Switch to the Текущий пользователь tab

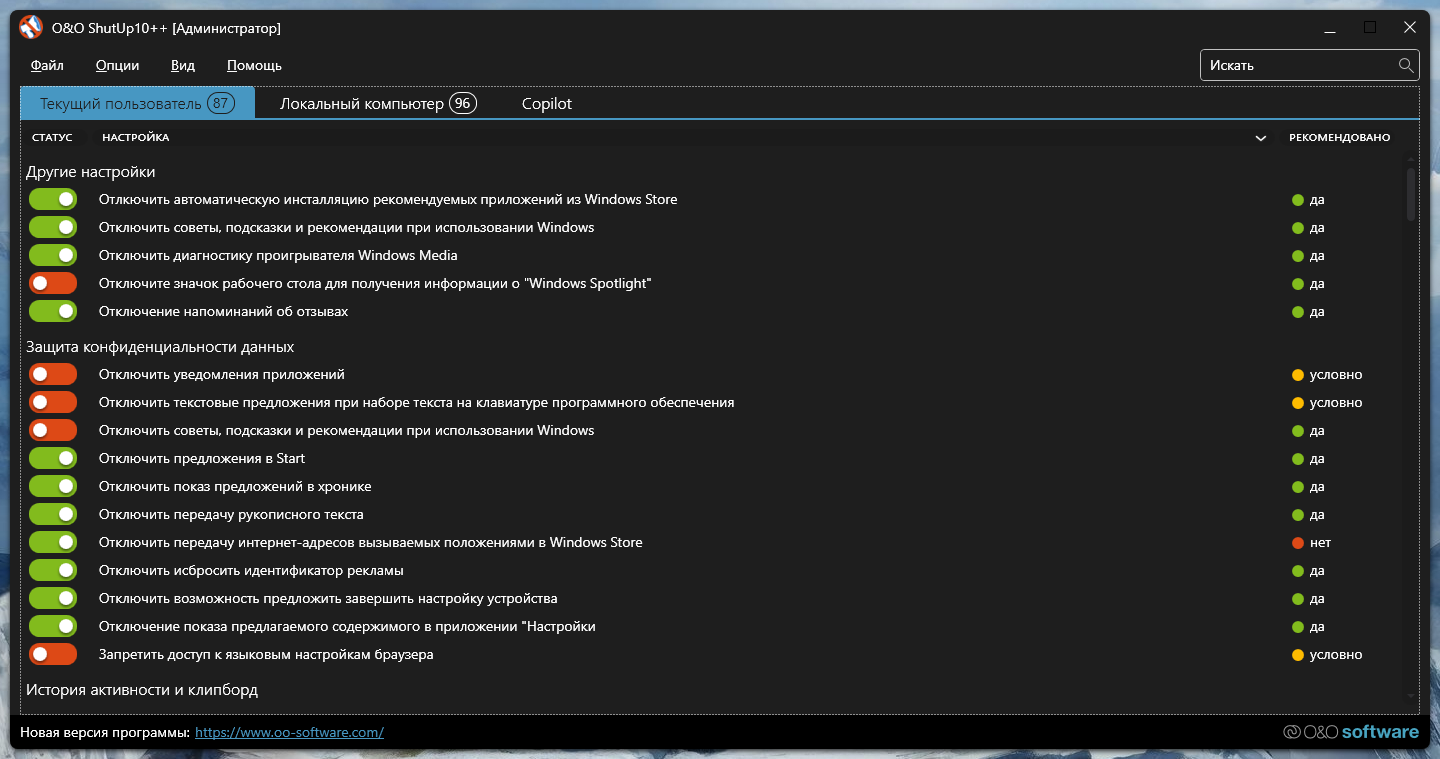pyautogui.click(x=138, y=103)
